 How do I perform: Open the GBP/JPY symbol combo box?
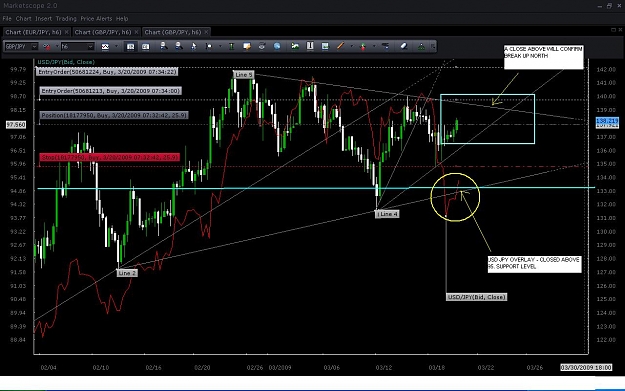click(x=21, y=47)
